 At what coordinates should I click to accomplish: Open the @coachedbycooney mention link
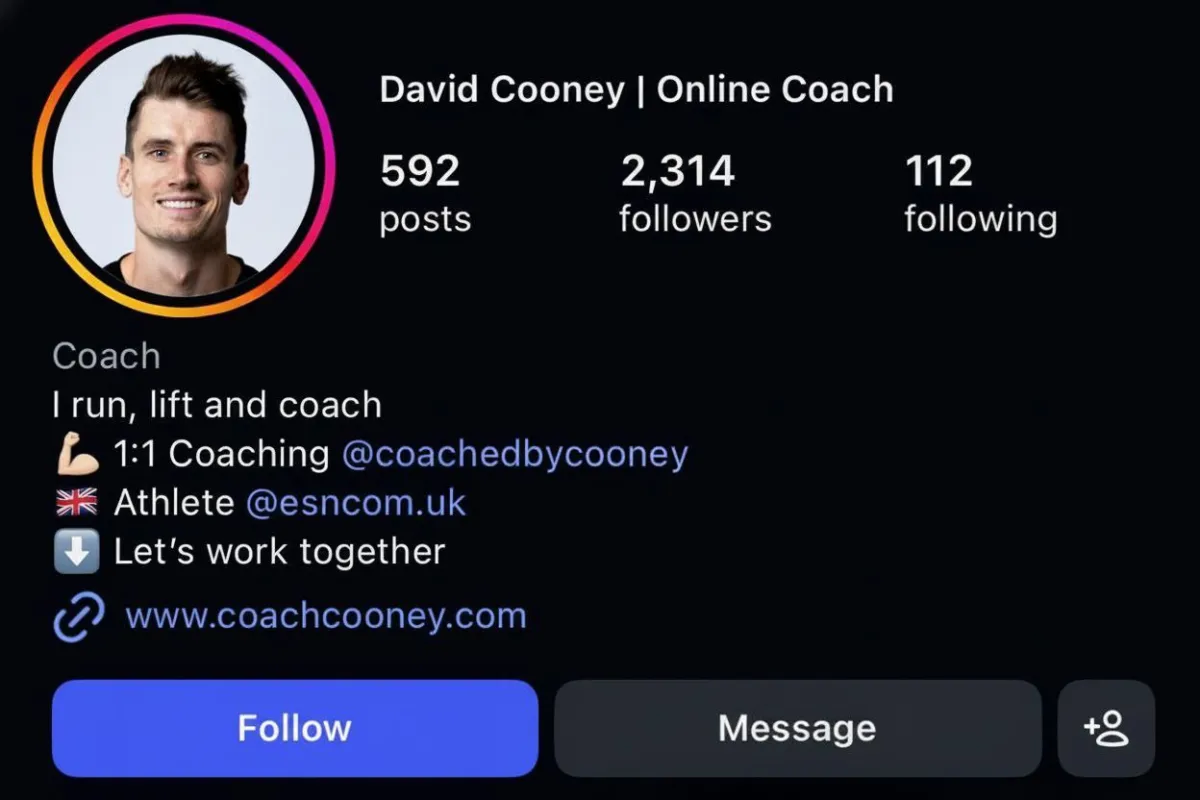point(515,454)
